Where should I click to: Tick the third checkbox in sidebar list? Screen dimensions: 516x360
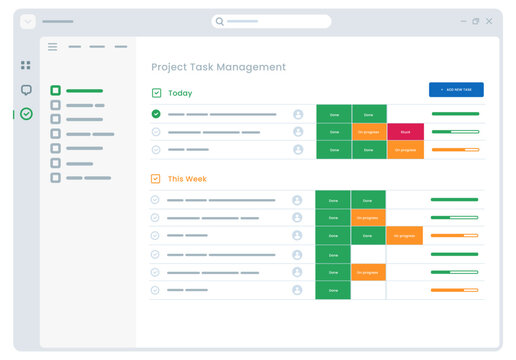click(x=56, y=119)
